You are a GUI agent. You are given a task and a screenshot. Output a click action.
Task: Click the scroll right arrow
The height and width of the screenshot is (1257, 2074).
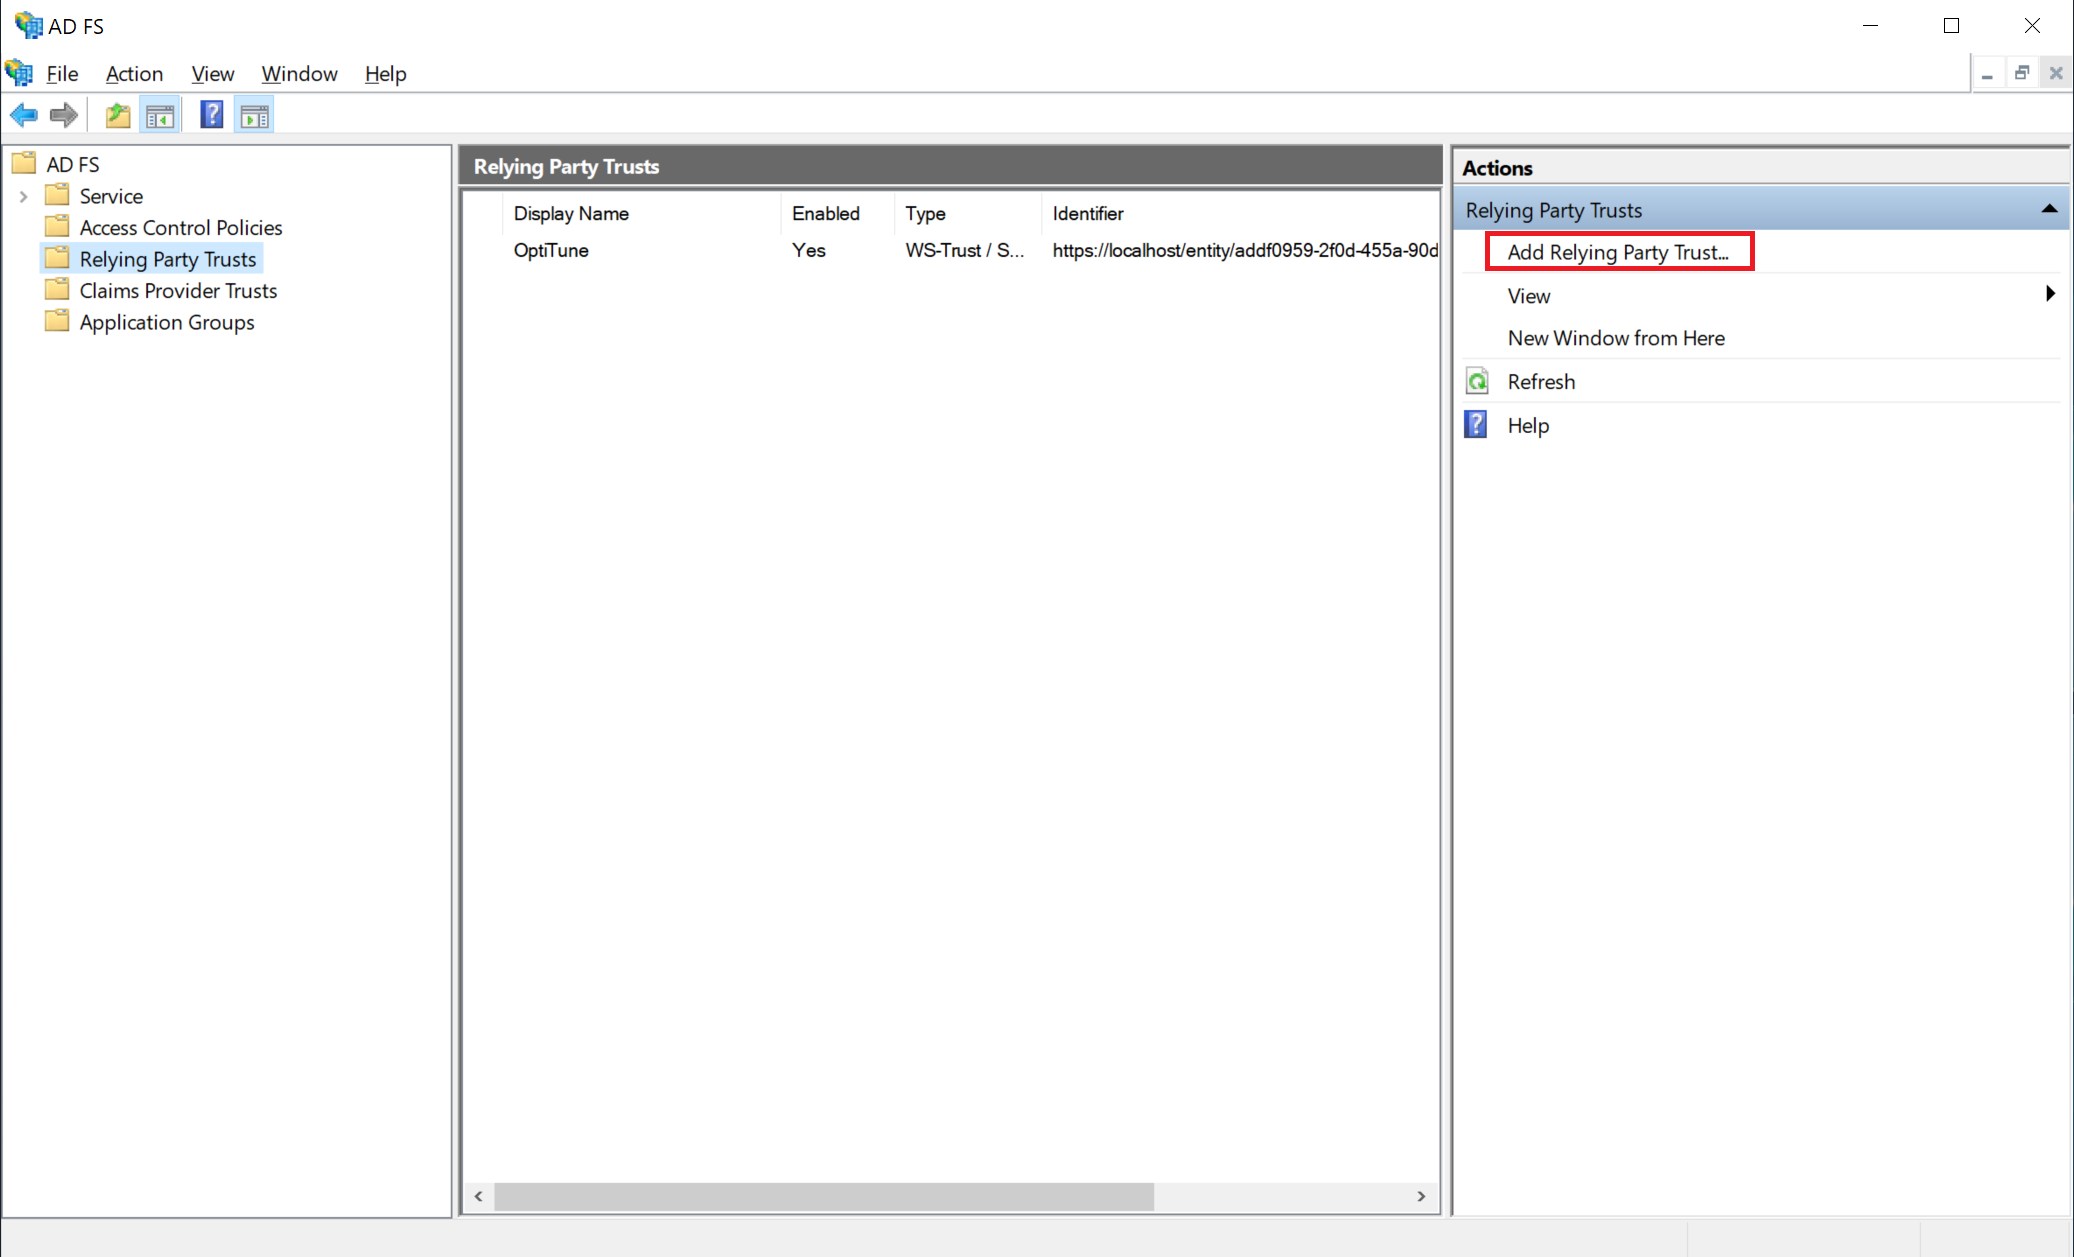pyautogui.click(x=1421, y=1196)
